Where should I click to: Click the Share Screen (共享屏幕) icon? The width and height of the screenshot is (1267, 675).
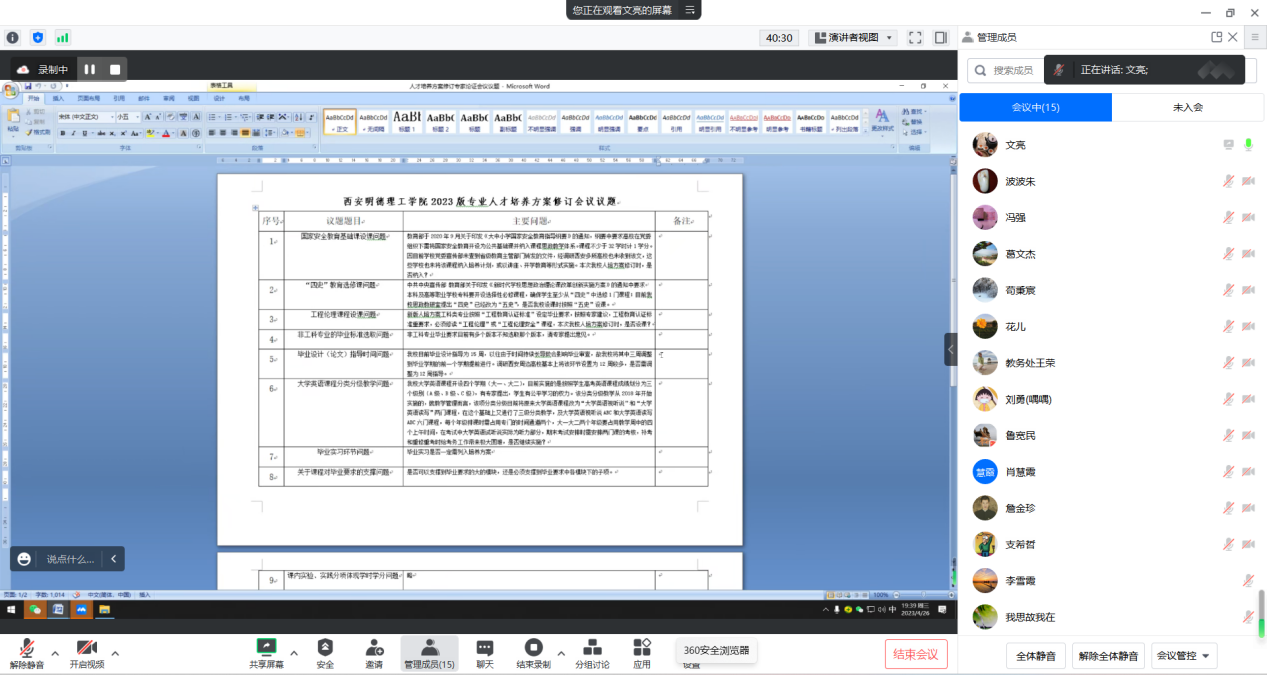[x=266, y=647]
